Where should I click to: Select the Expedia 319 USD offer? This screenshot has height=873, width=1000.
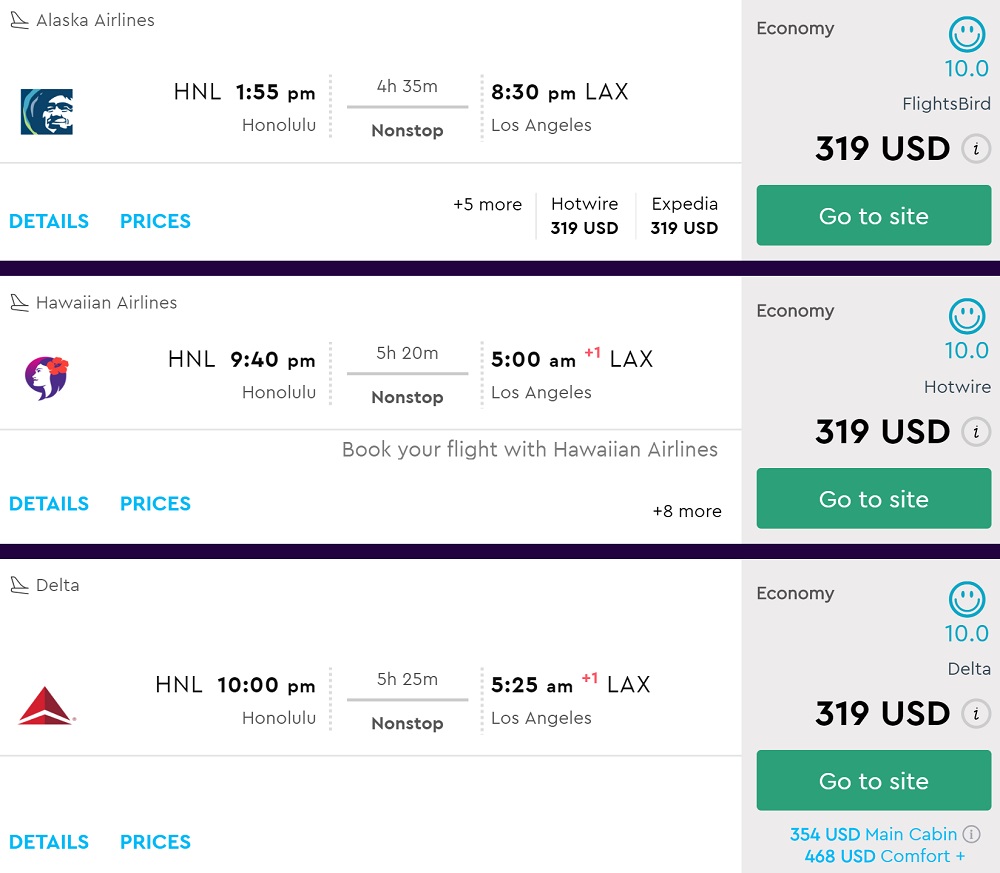(x=684, y=216)
